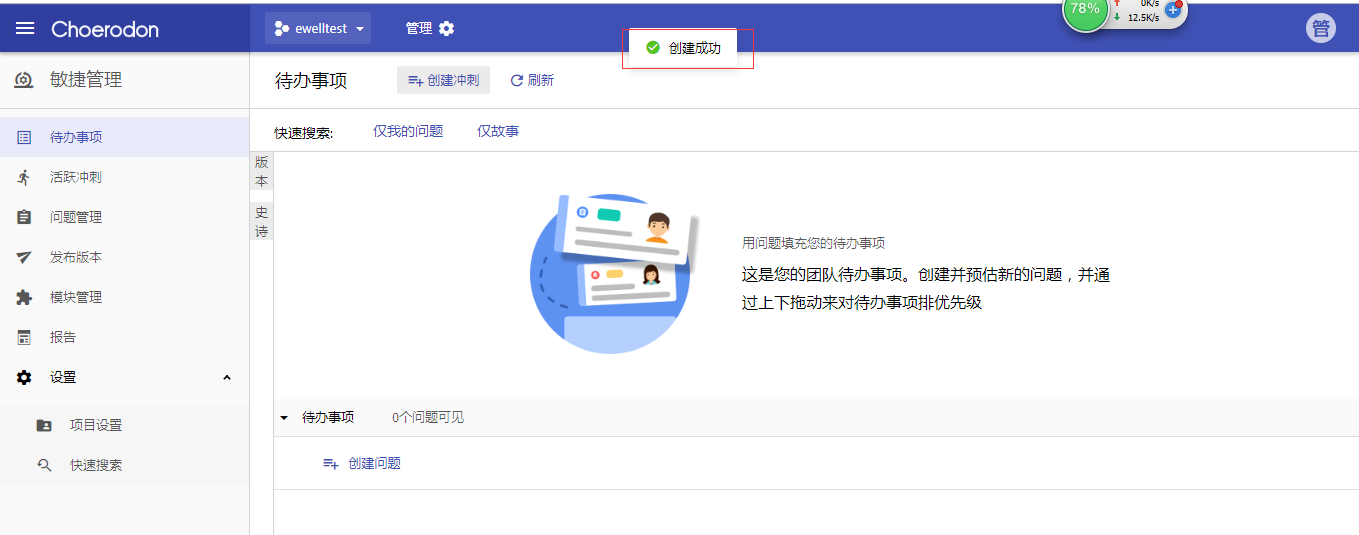This screenshot has width=1359, height=535.
Task: Click the 刷新 button
Action: click(x=532, y=80)
